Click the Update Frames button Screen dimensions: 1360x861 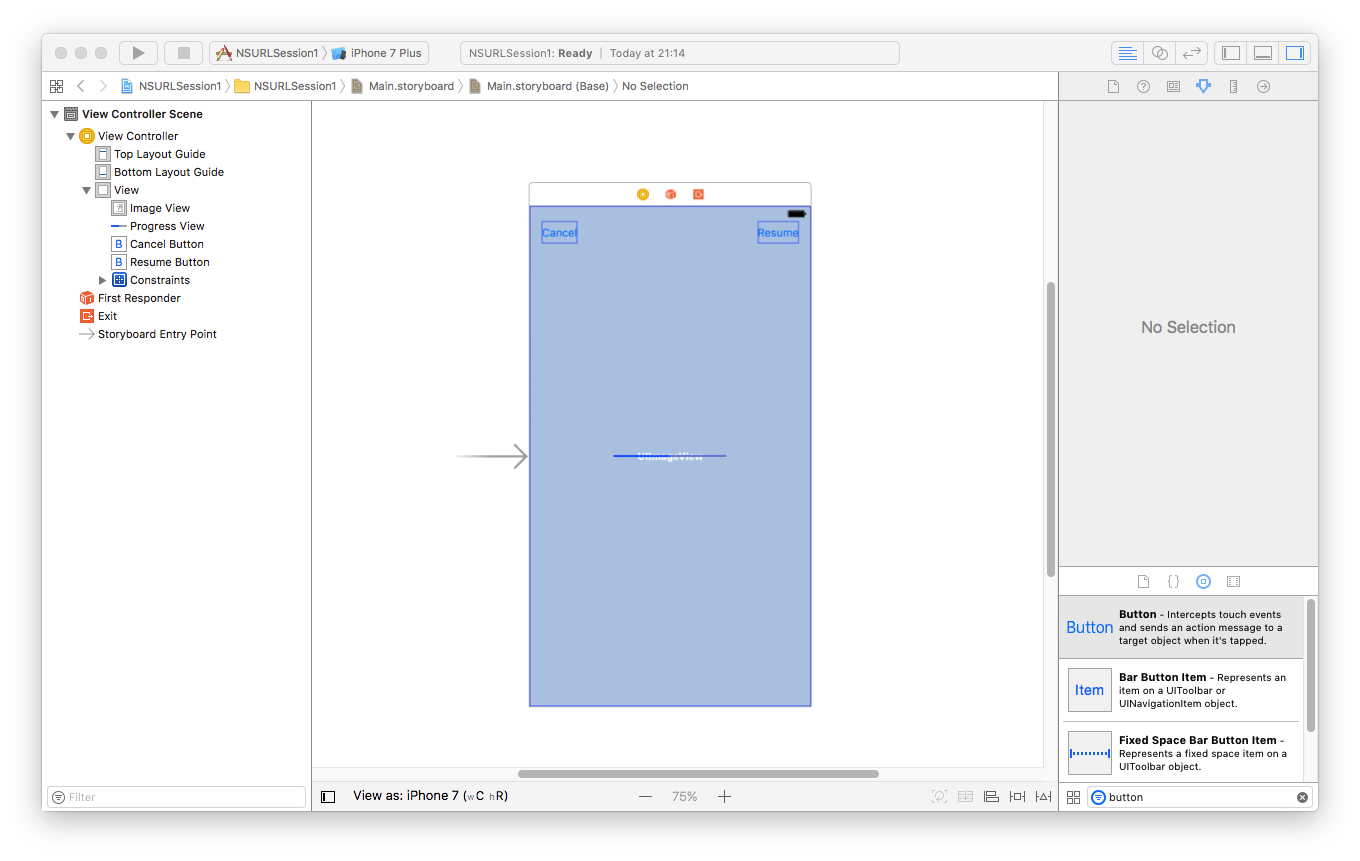939,797
